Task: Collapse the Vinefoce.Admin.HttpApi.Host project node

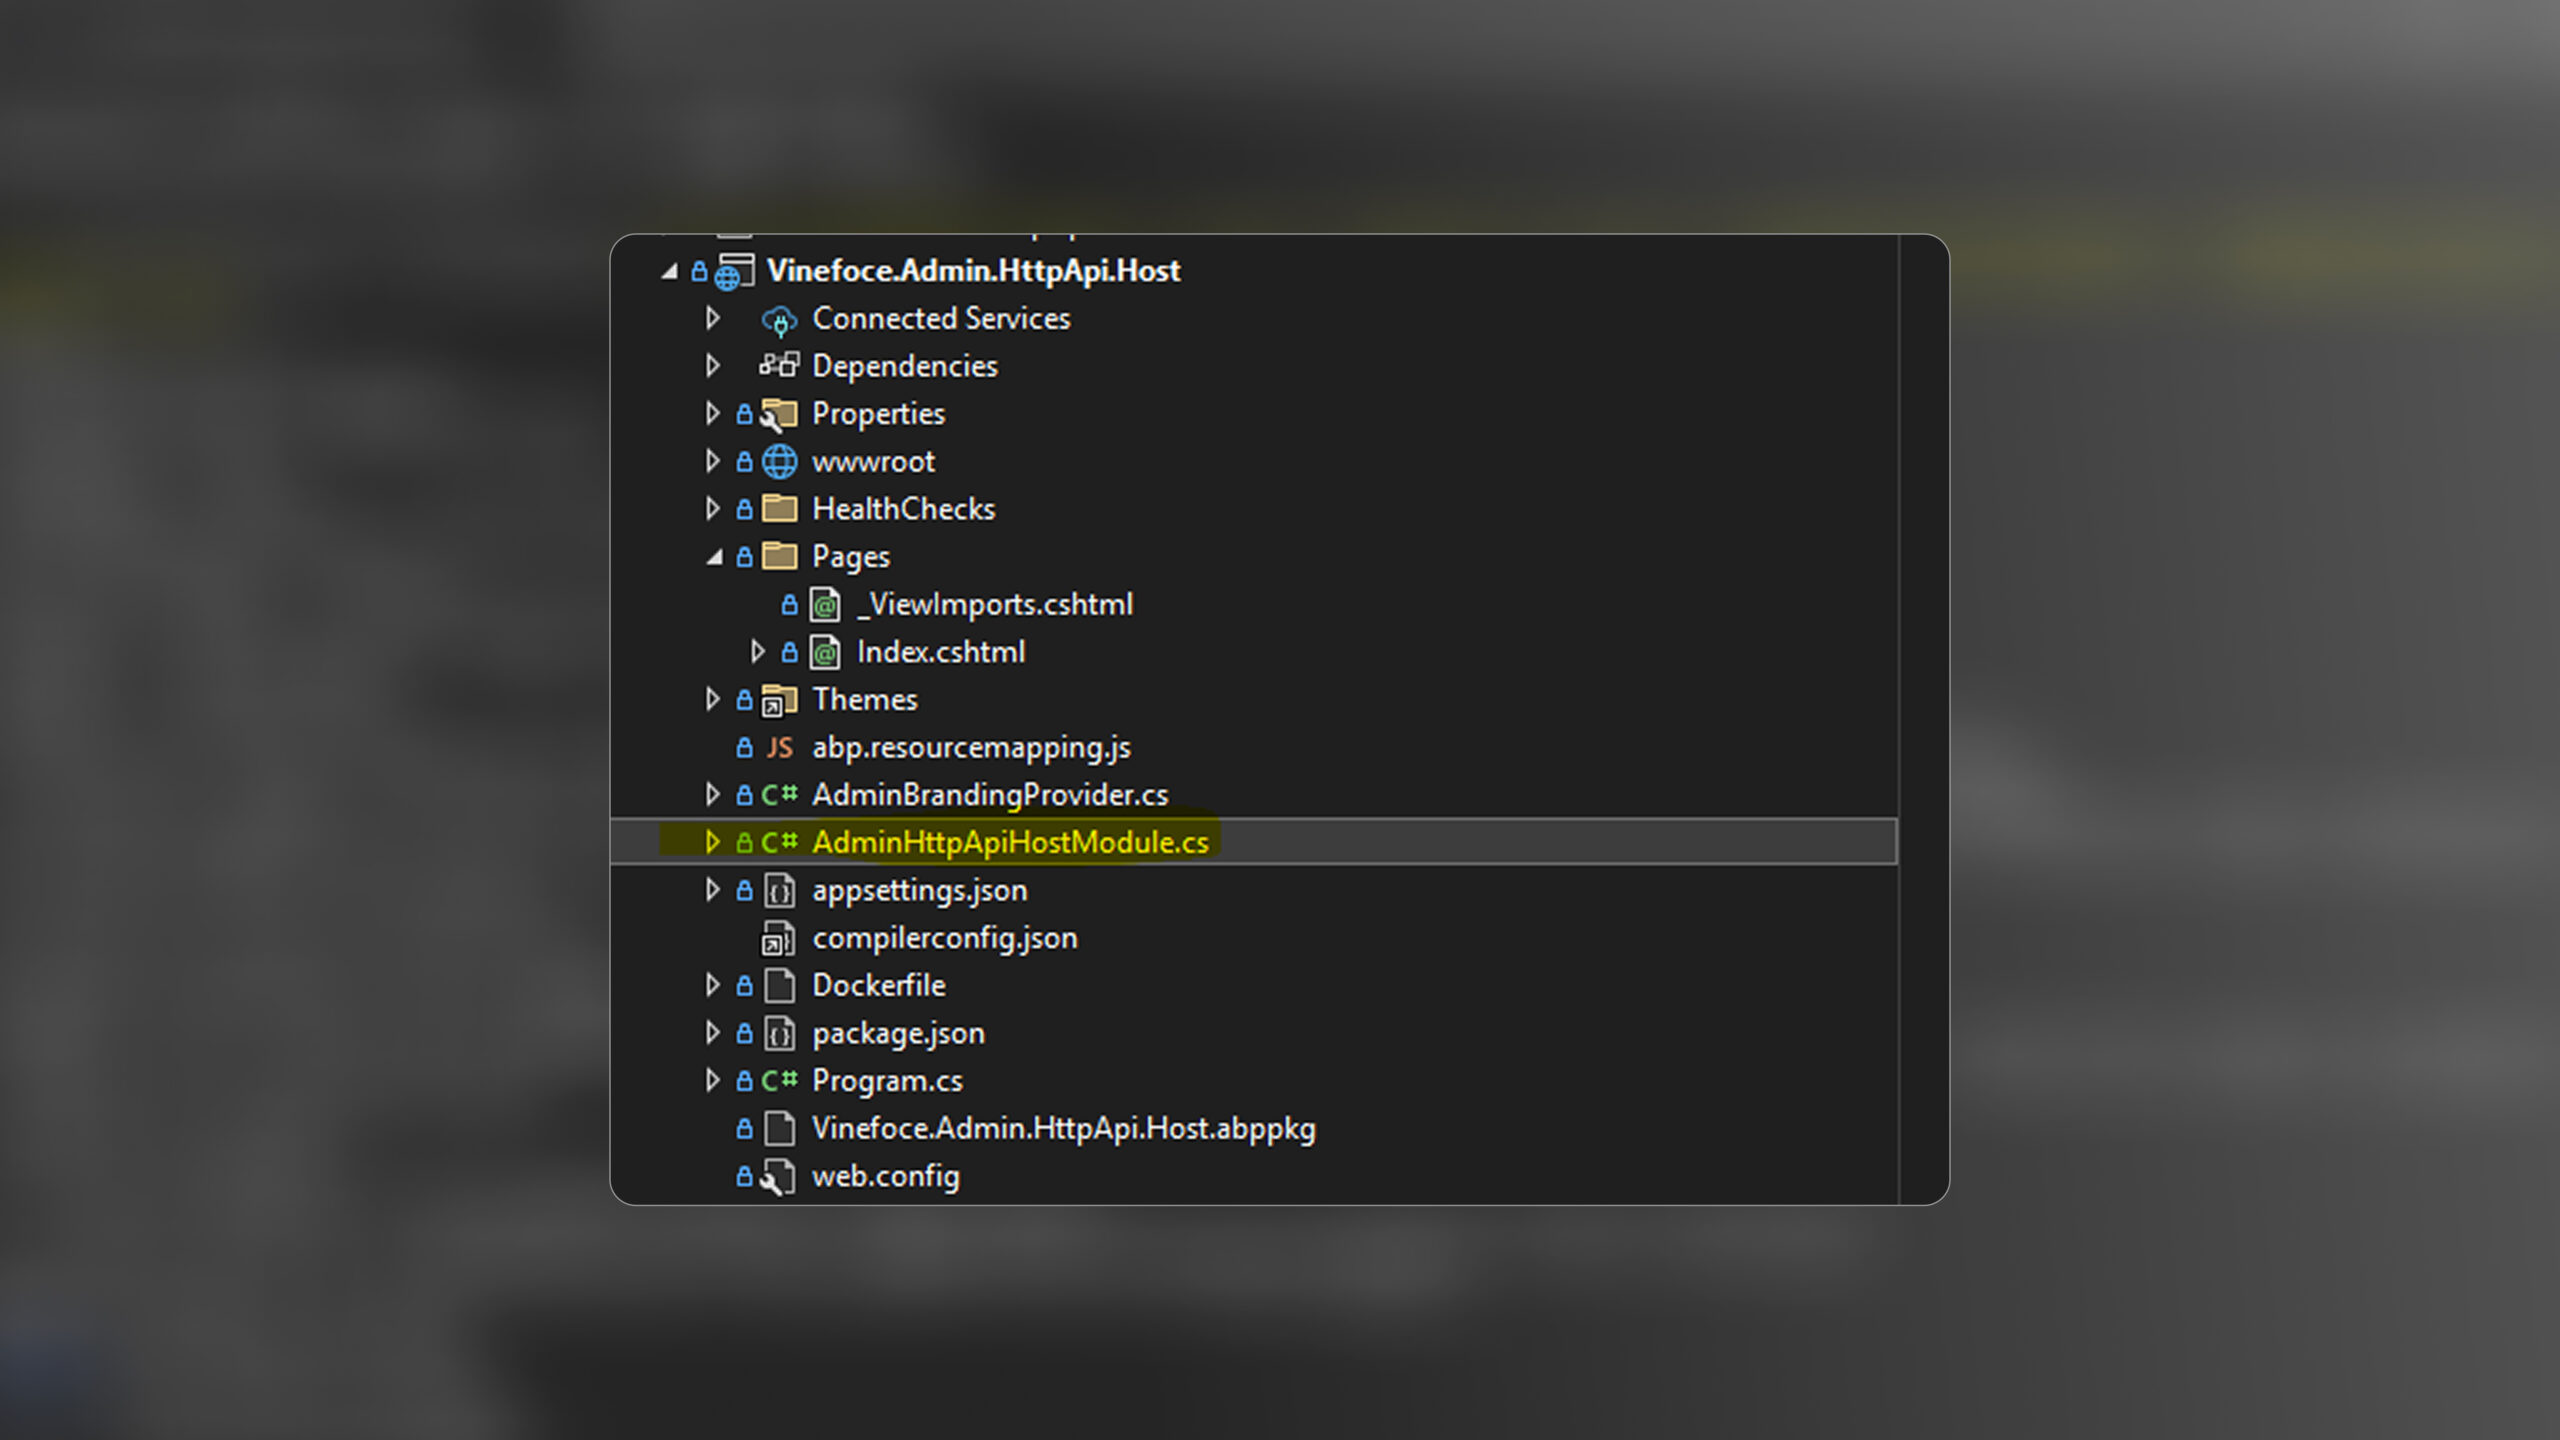Action: [x=670, y=271]
